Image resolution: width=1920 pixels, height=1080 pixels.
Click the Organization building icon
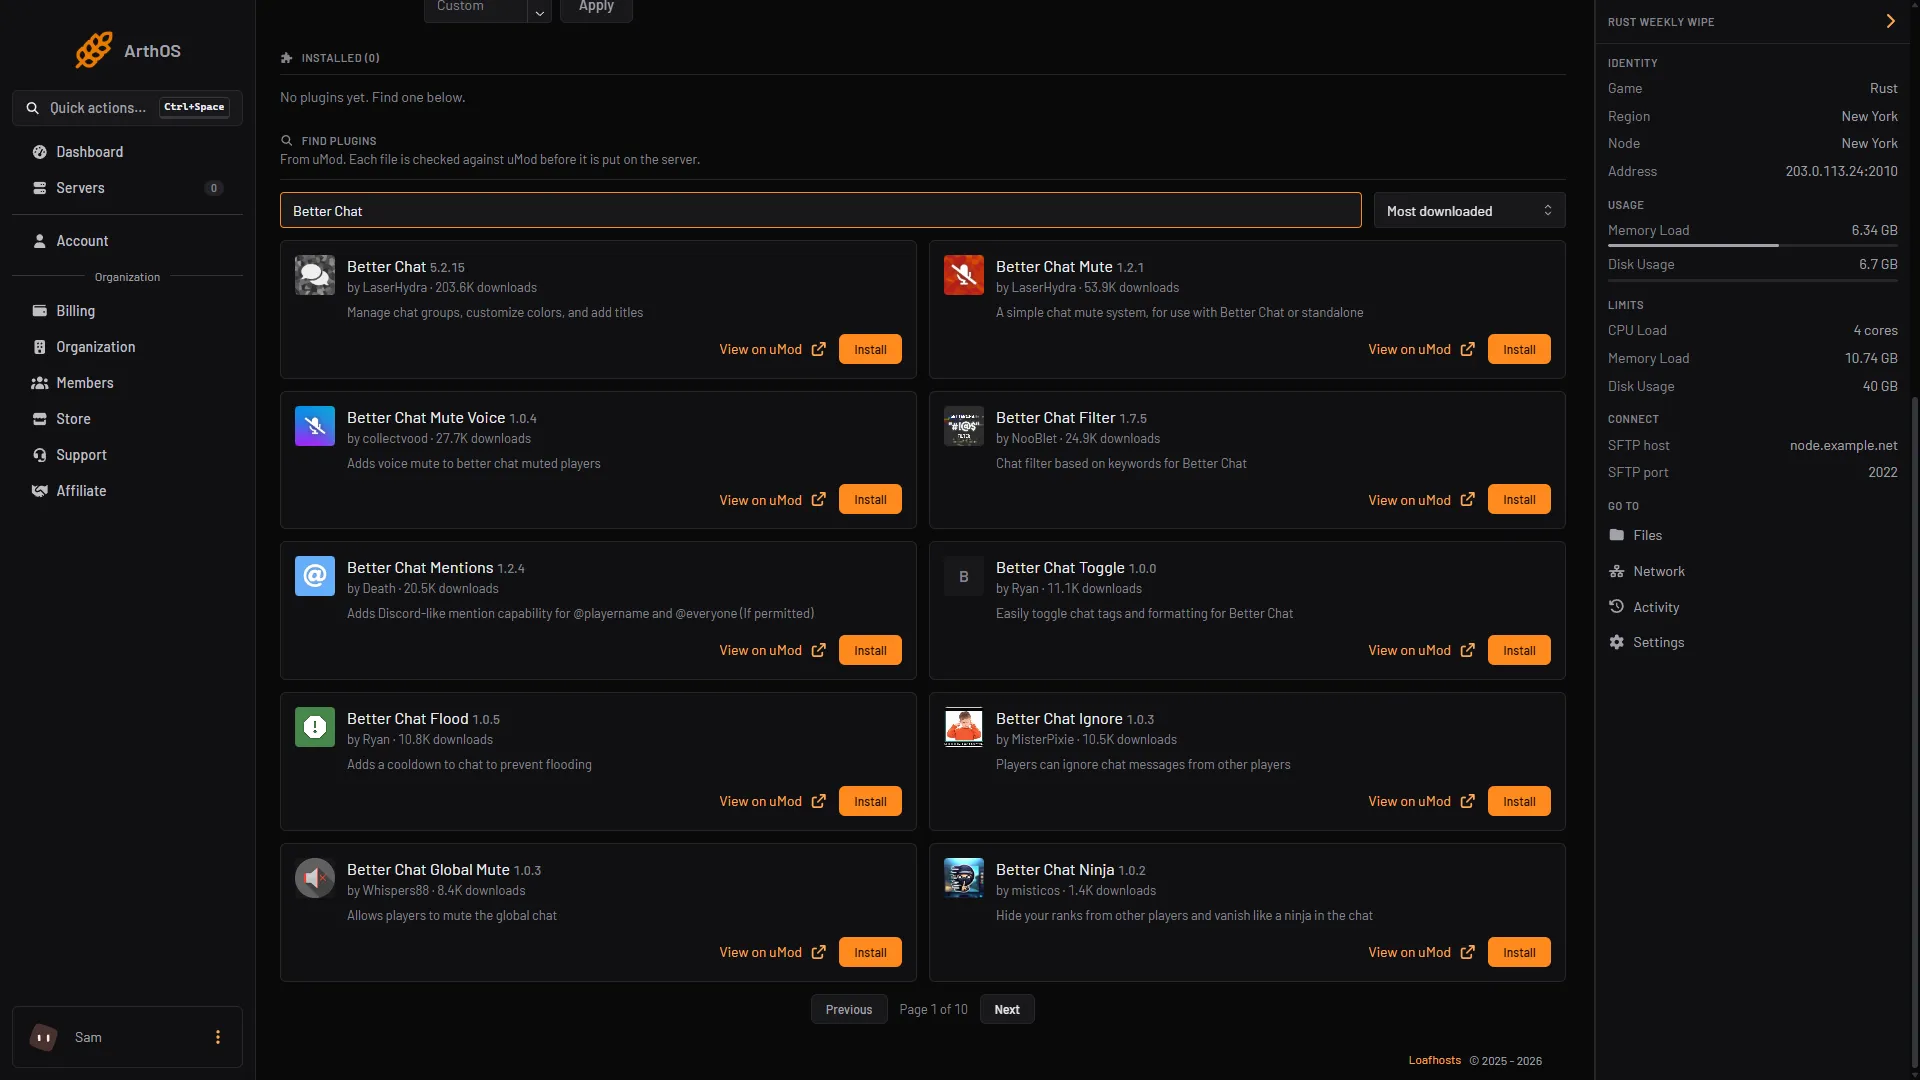click(x=40, y=347)
